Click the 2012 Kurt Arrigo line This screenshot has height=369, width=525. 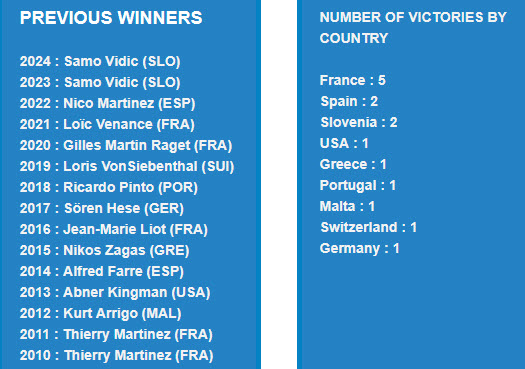[x=100, y=314]
